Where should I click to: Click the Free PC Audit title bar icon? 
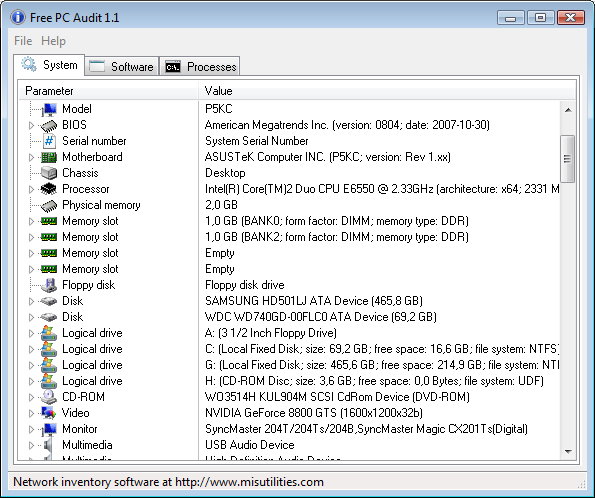coord(18,17)
